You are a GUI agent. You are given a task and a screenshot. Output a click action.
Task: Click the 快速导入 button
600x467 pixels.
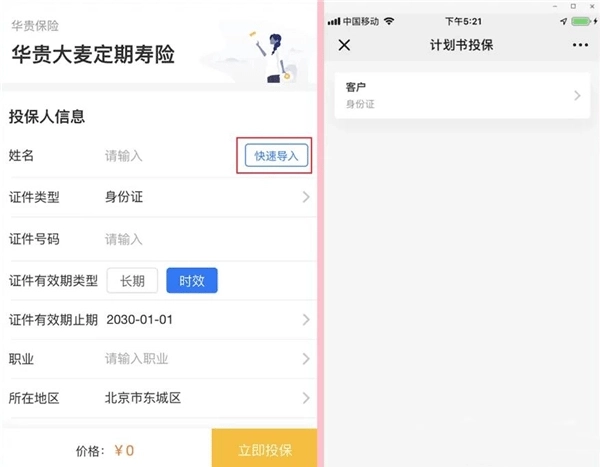click(276, 155)
